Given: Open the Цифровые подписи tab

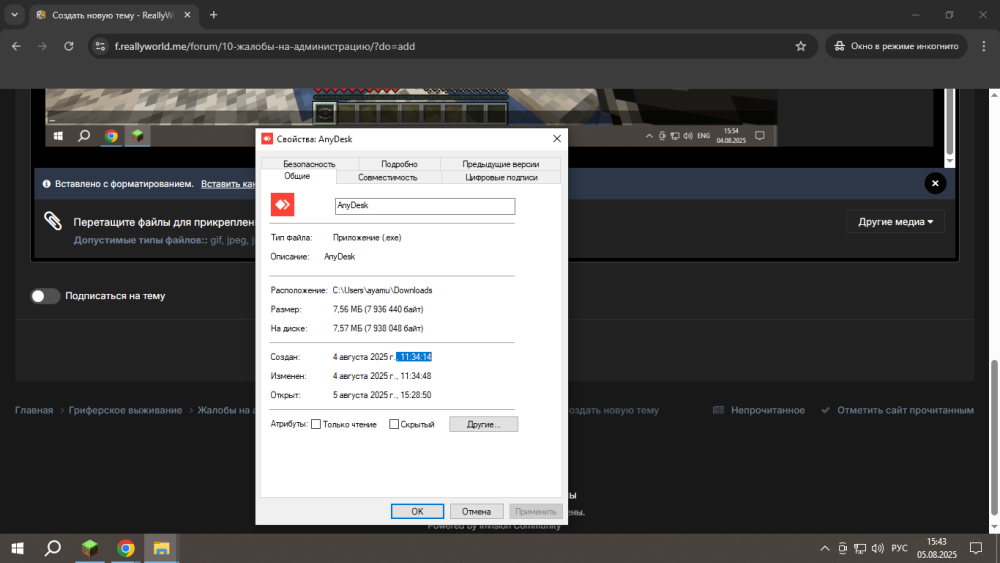Looking at the screenshot, I should [501, 177].
